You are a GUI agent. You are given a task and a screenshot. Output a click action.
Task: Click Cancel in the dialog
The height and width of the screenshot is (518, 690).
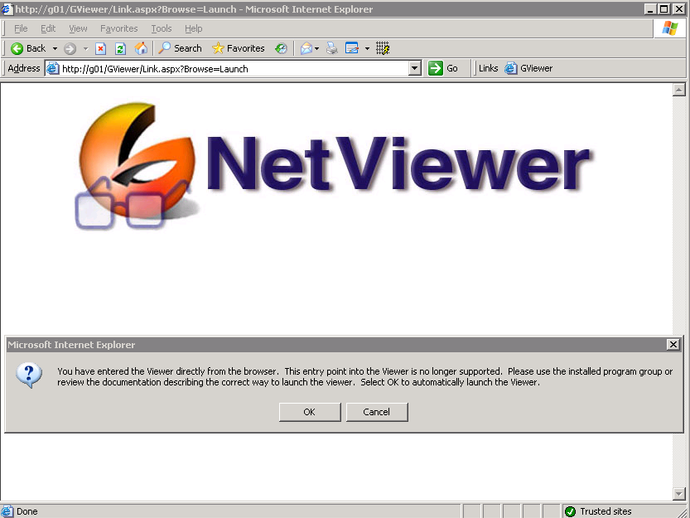[x=377, y=412]
